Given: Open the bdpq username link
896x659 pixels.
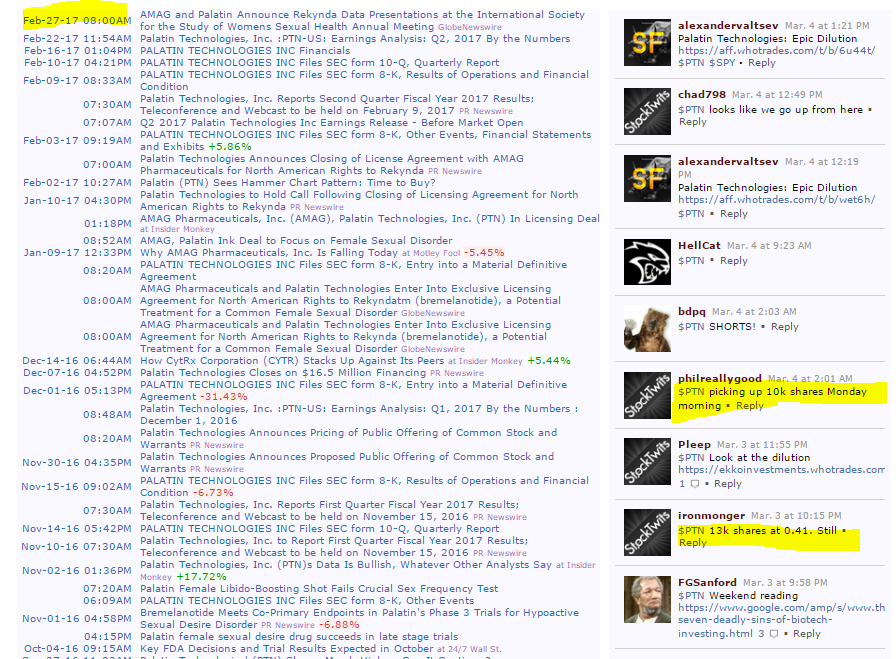Looking at the screenshot, I should pyautogui.click(x=692, y=311).
